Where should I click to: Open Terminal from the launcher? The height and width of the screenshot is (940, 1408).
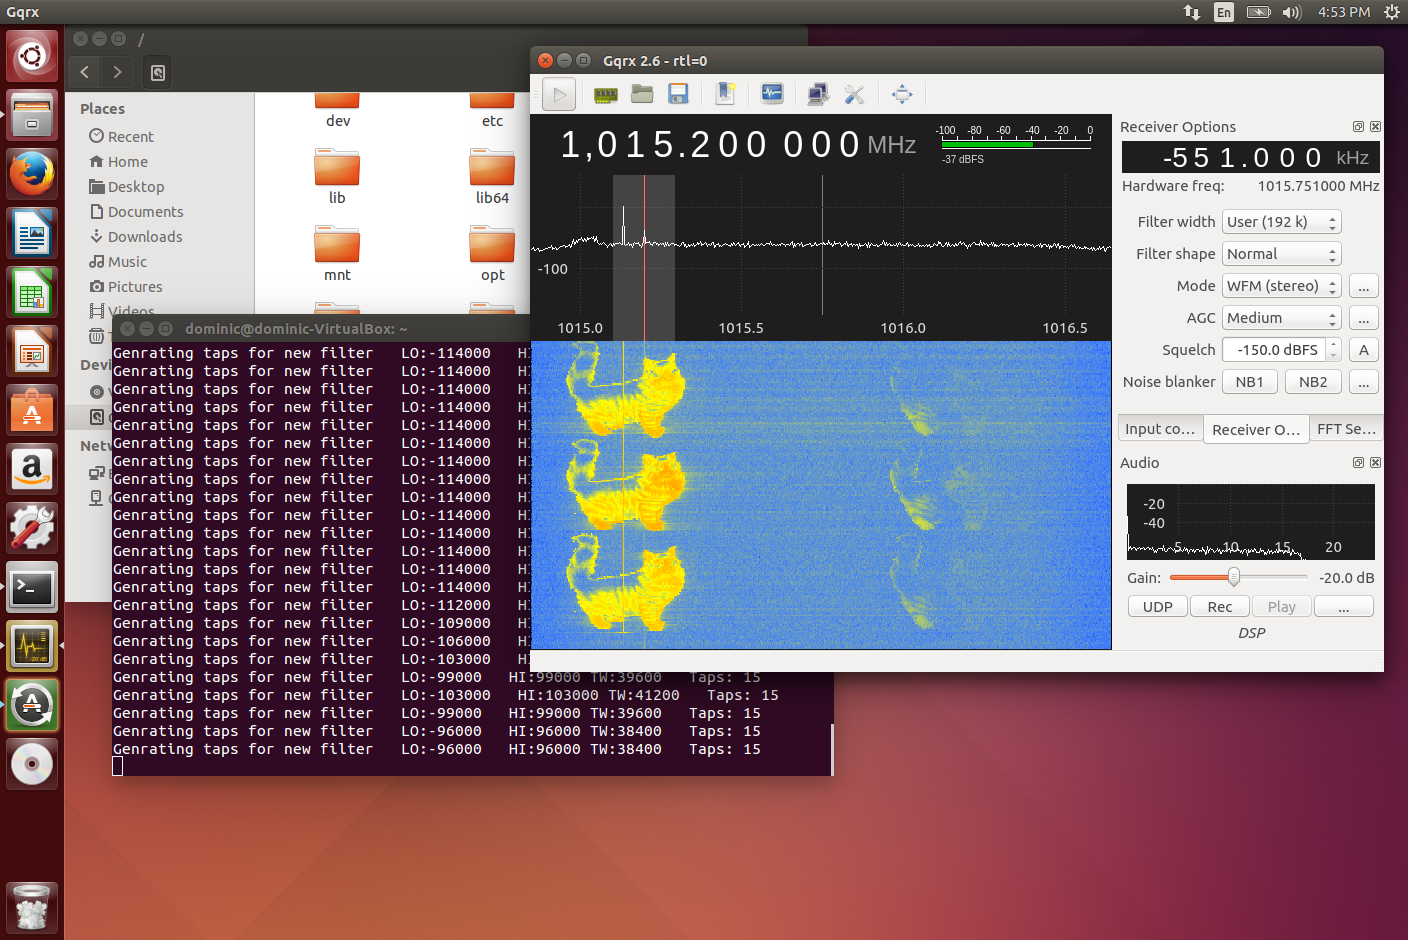pyautogui.click(x=32, y=587)
